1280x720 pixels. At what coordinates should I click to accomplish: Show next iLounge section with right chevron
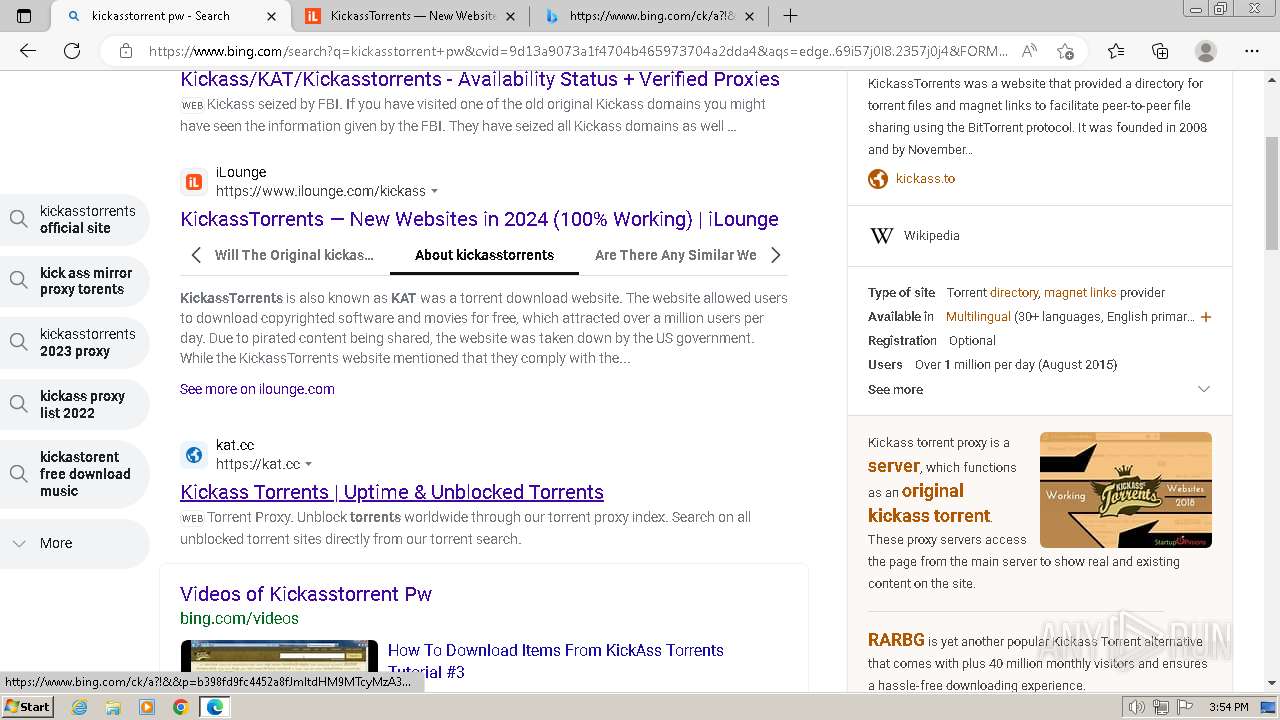(776, 255)
